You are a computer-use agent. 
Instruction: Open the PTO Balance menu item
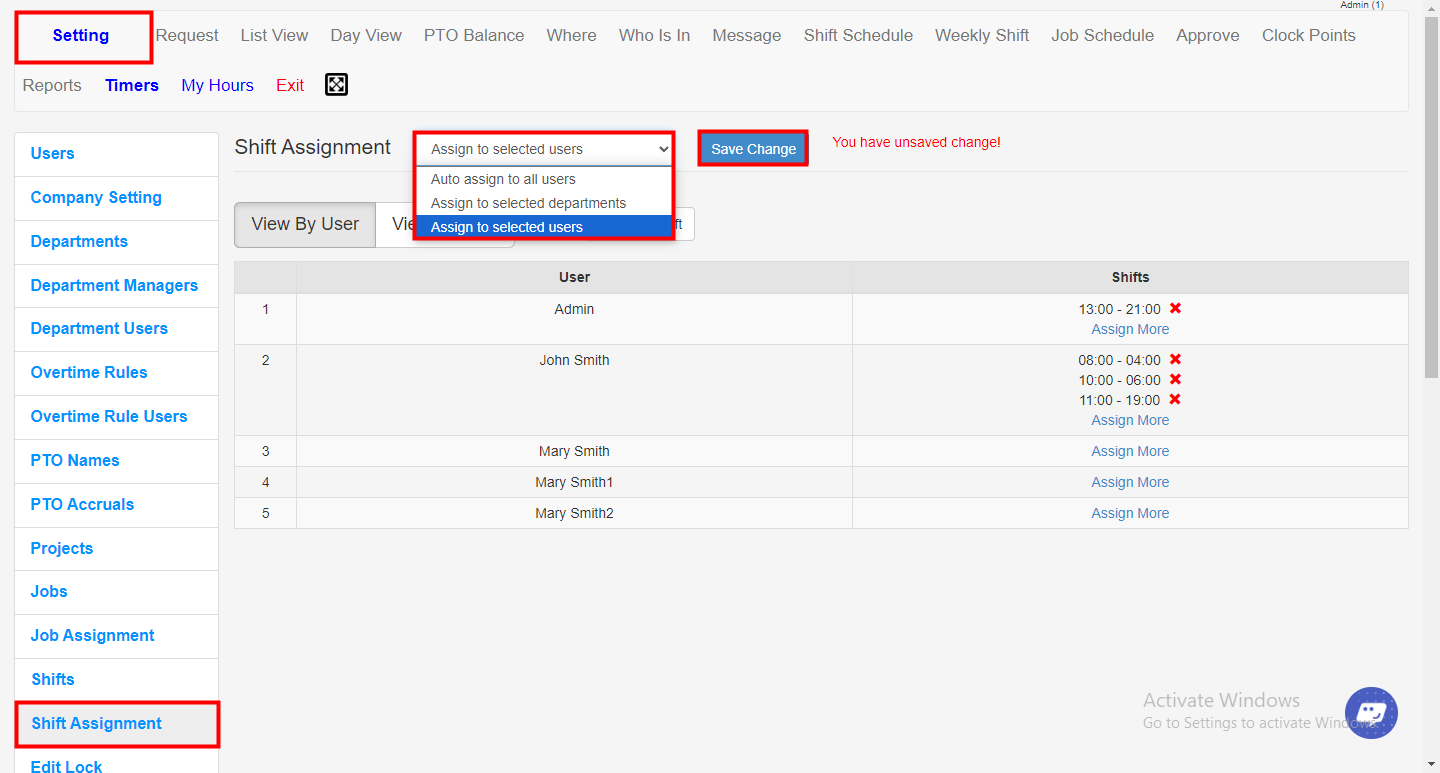point(474,35)
